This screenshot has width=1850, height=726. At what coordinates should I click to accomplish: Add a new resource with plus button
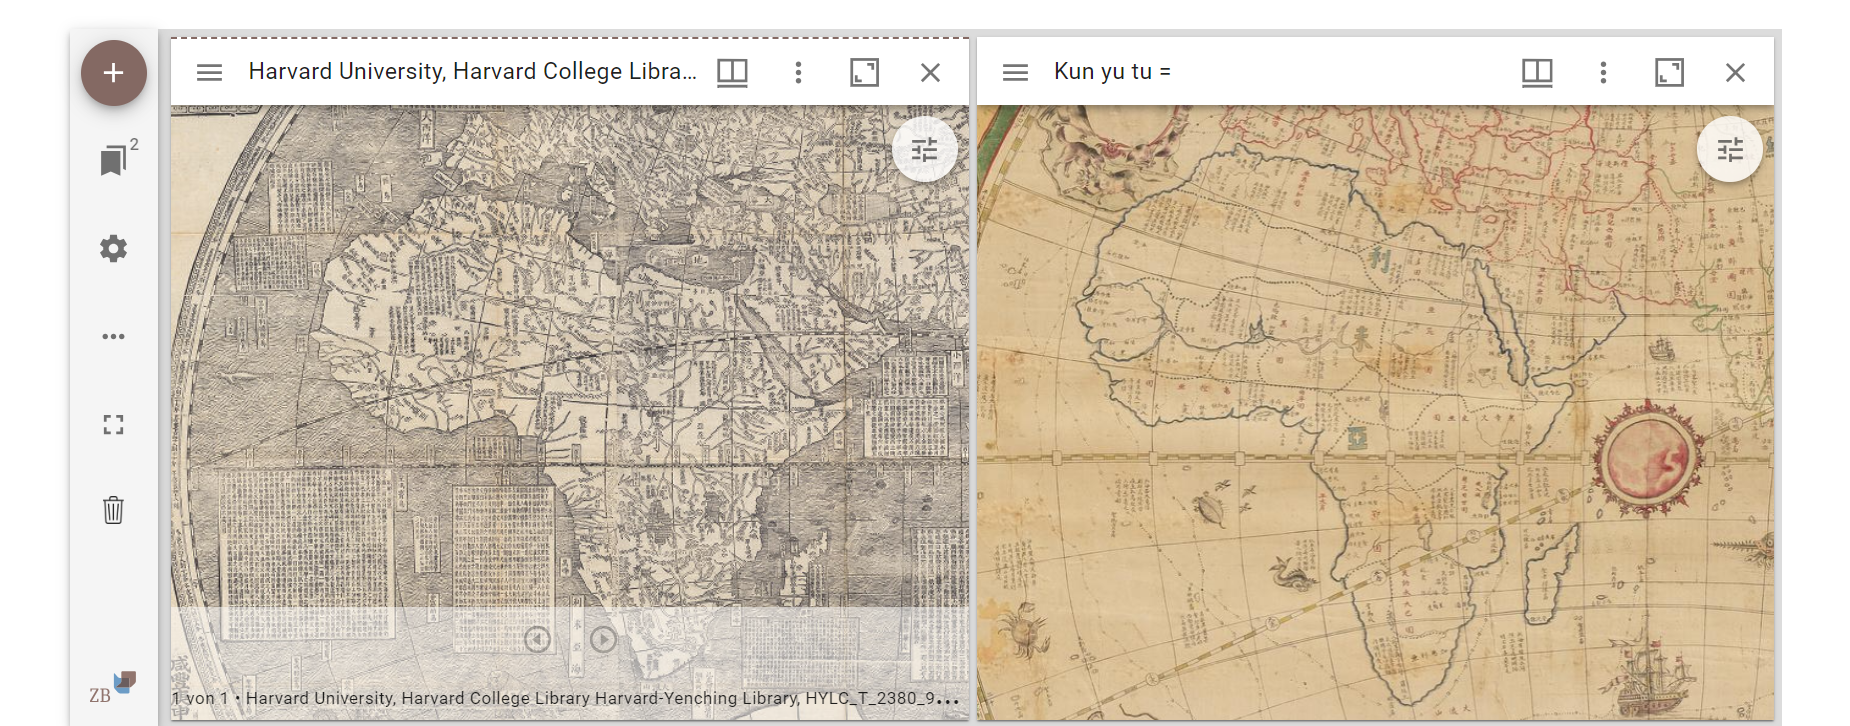tap(114, 73)
